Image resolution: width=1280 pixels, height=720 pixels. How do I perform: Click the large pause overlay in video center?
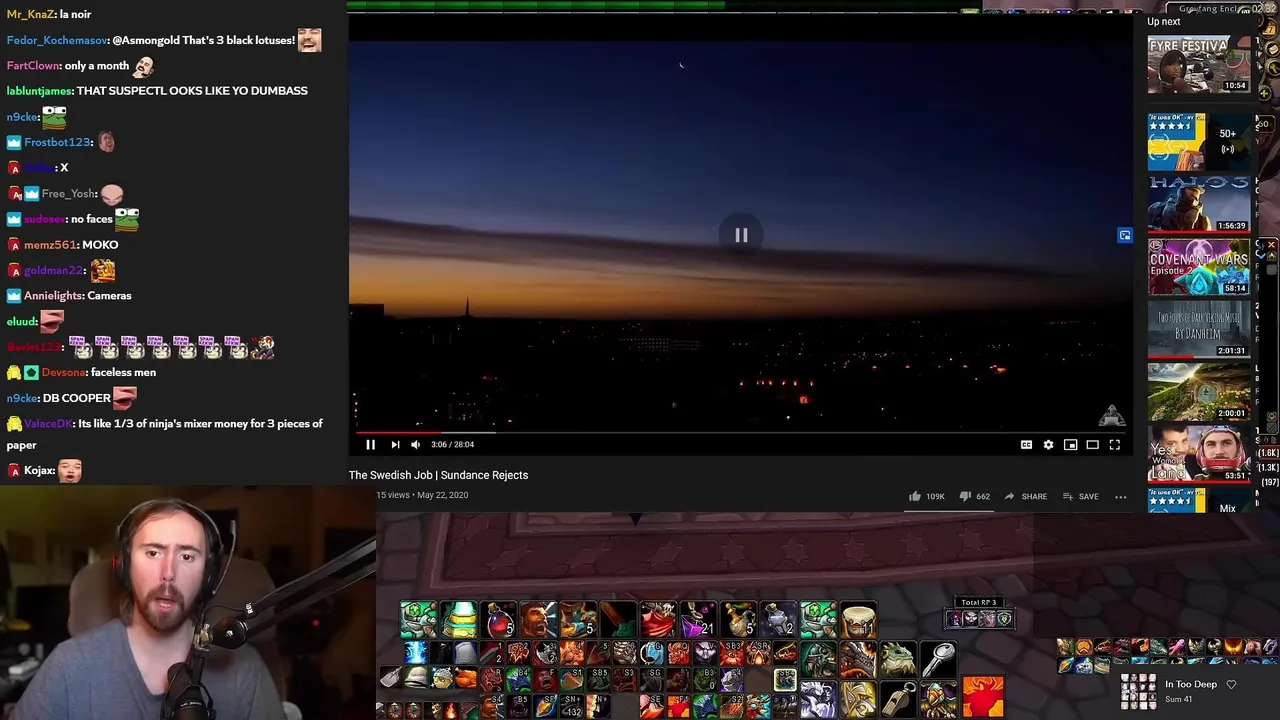741,235
